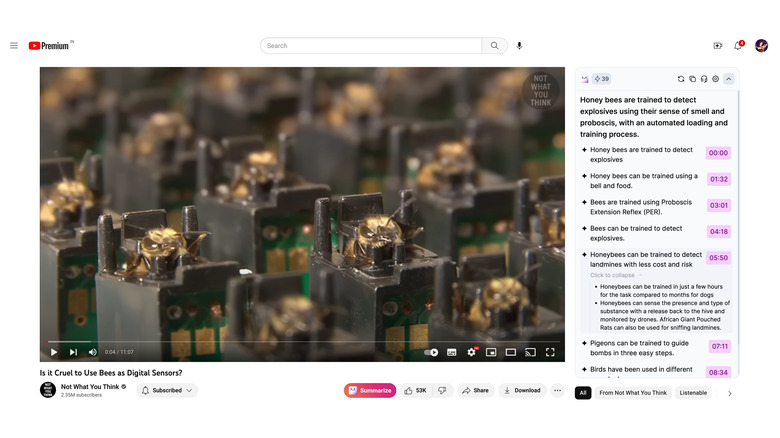Toggle subtitles/closed captions button
The height and width of the screenshot is (438, 780).
click(x=452, y=352)
